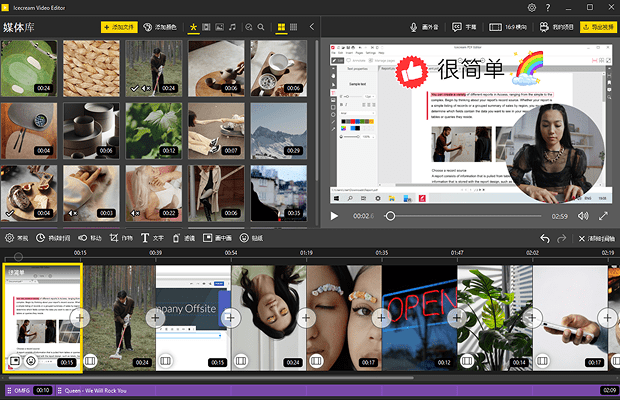Select the snowy mountain thumbnail 00:29
This screenshot has width=620, height=401.
279,131
